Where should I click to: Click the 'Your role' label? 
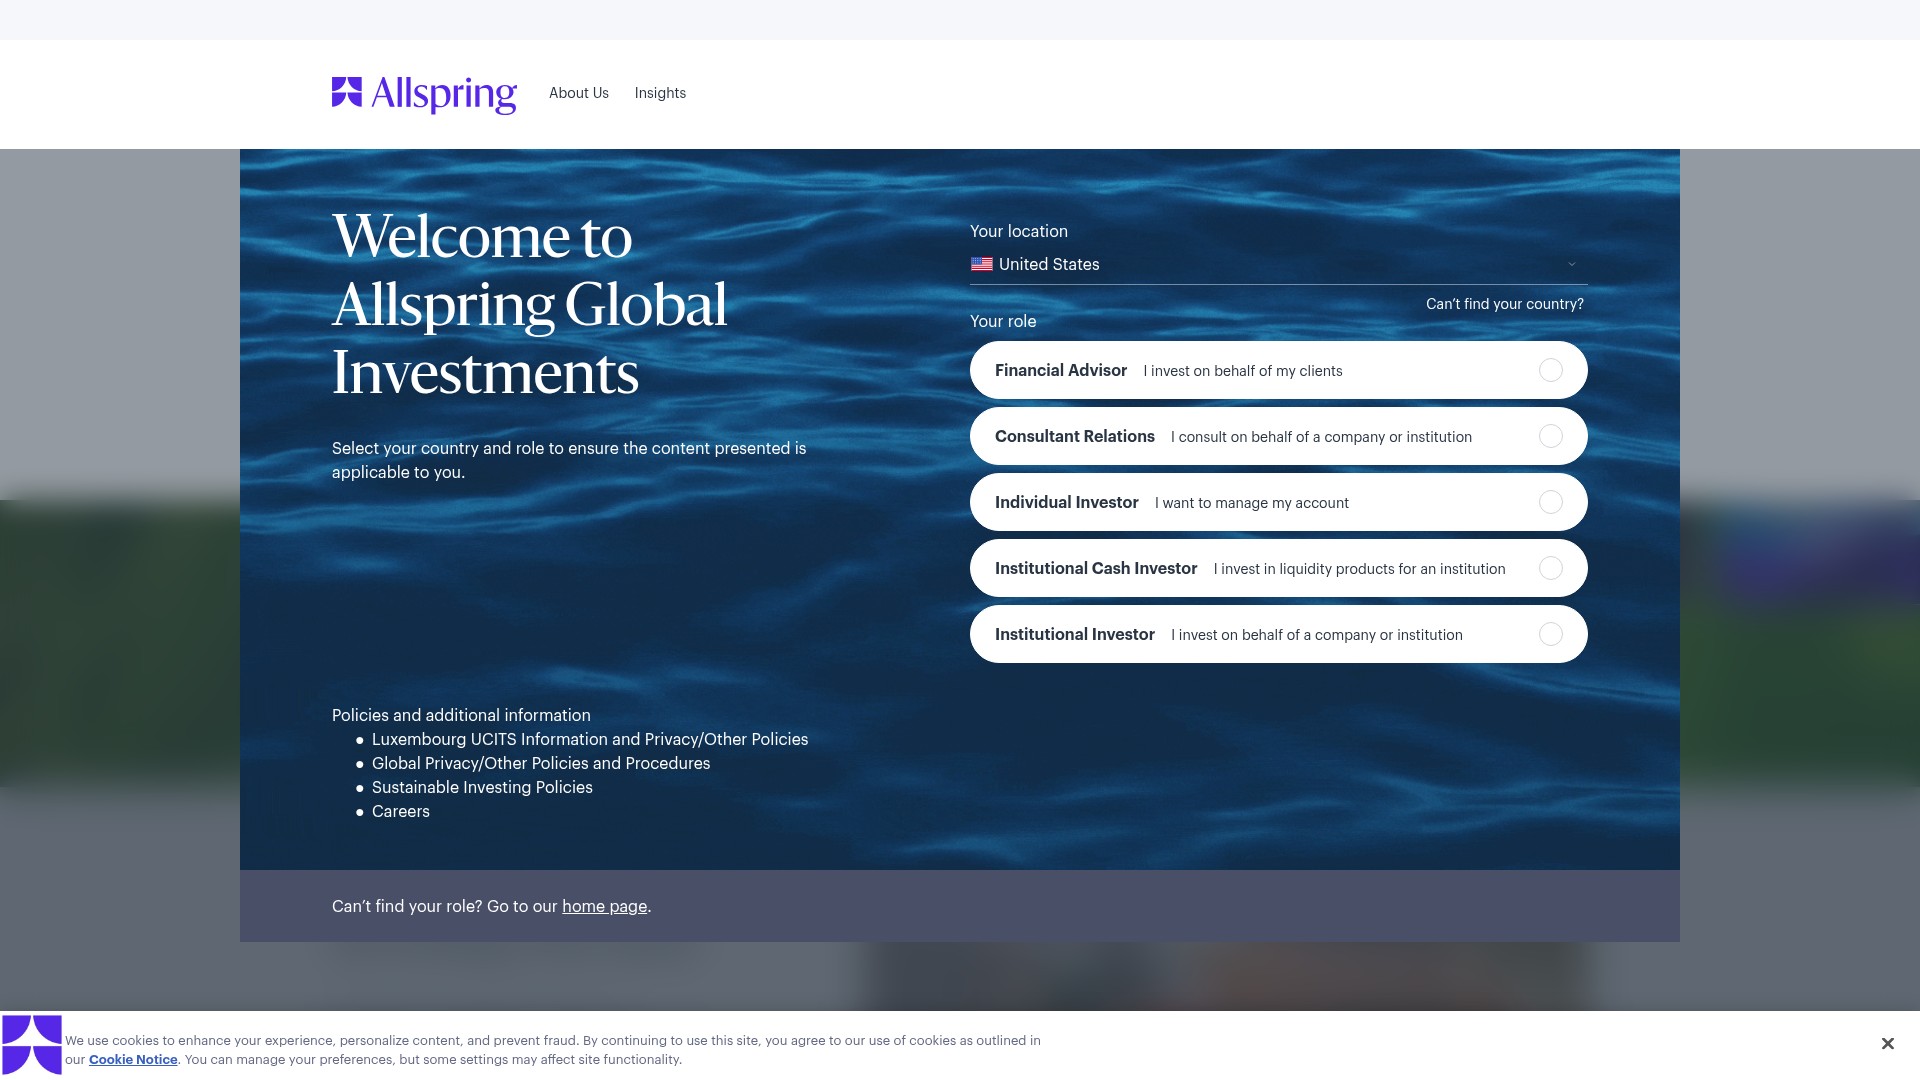coord(1003,321)
